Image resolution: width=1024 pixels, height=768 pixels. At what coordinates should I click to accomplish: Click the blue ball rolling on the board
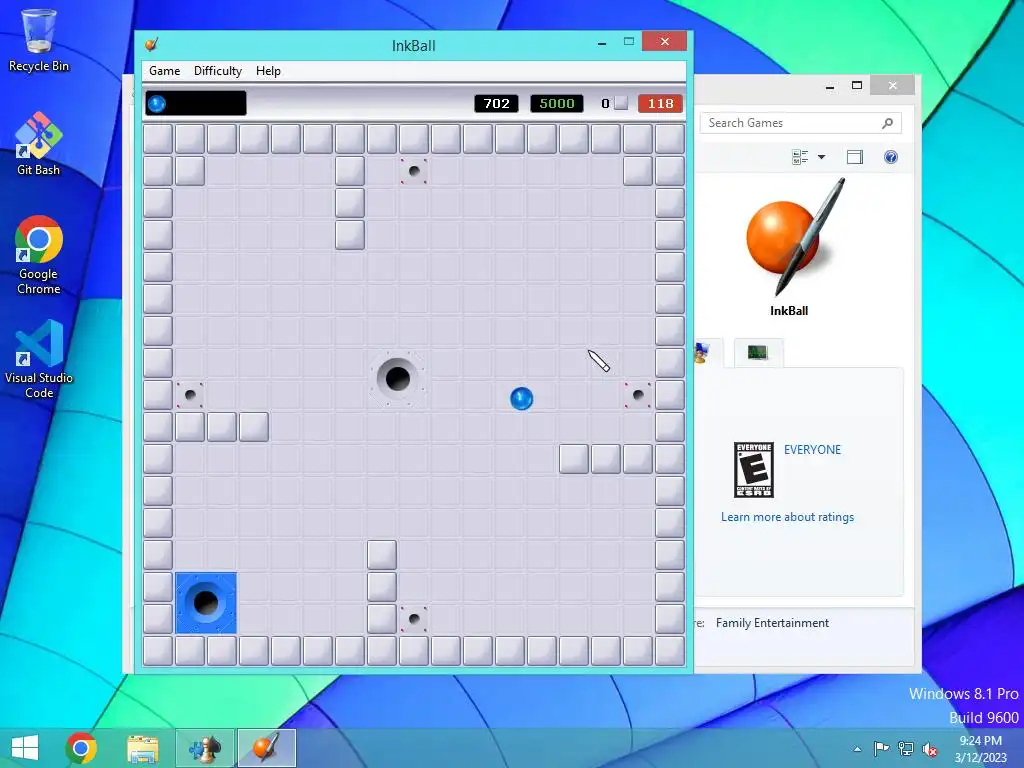coord(521,398)
